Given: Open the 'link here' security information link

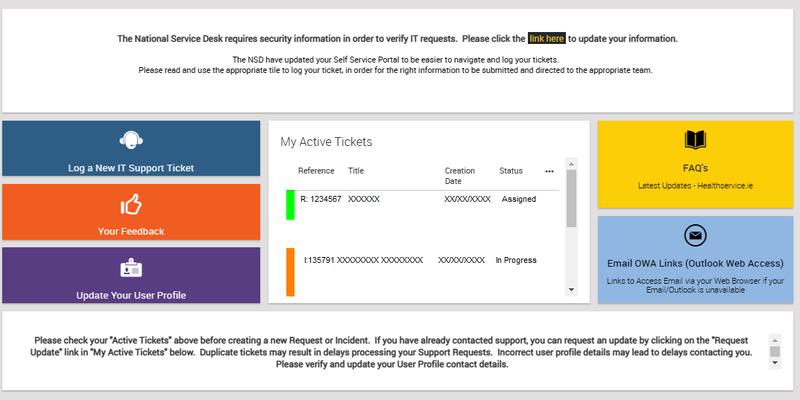Looking at the screenshot, I should coord(546,38).
